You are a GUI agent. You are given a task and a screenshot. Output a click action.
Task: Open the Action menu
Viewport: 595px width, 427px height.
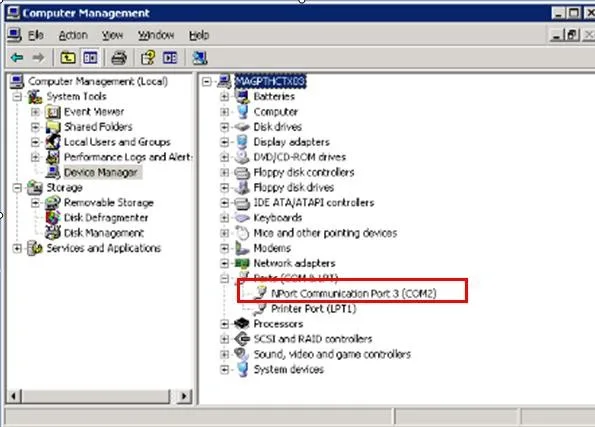pos(73,35)
